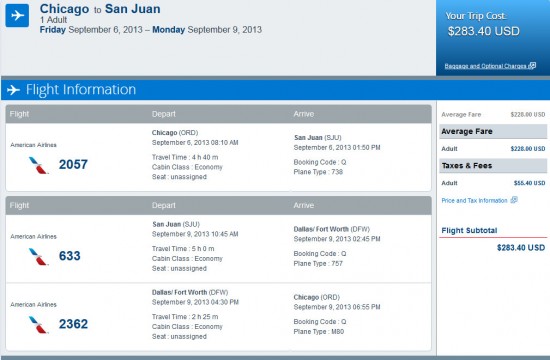Click American Airlines logo for flight 2362
Image resolution: width=550 pixels, height=360 pixels.
38,325
